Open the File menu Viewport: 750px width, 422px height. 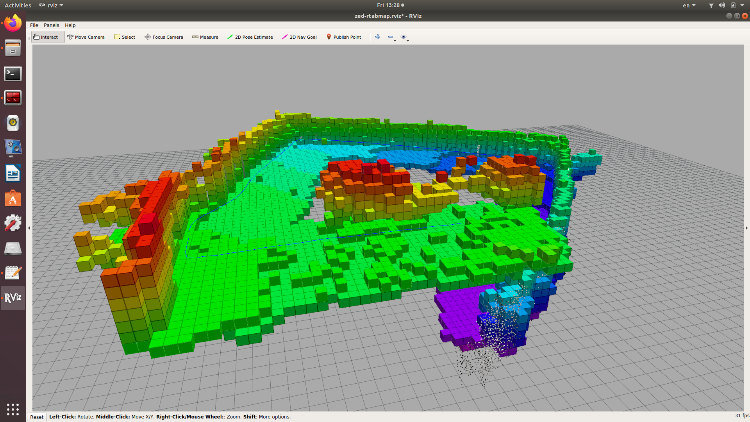pos(34,24)
